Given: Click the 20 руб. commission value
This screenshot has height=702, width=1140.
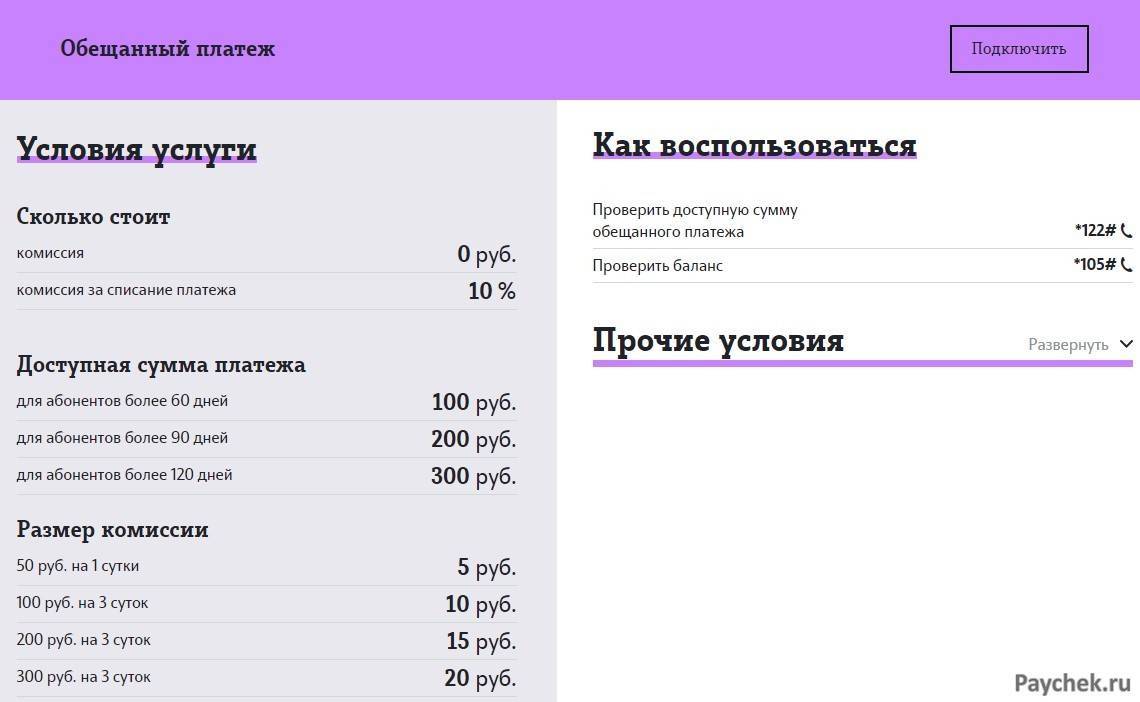Looking at the screenshot, I should 481,678.
